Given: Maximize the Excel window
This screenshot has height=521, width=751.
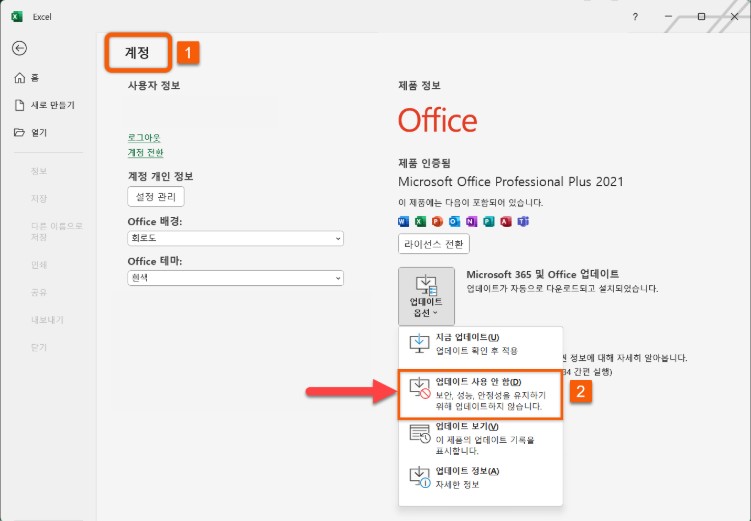Looking at the screenshot, I should pos(701,17).
